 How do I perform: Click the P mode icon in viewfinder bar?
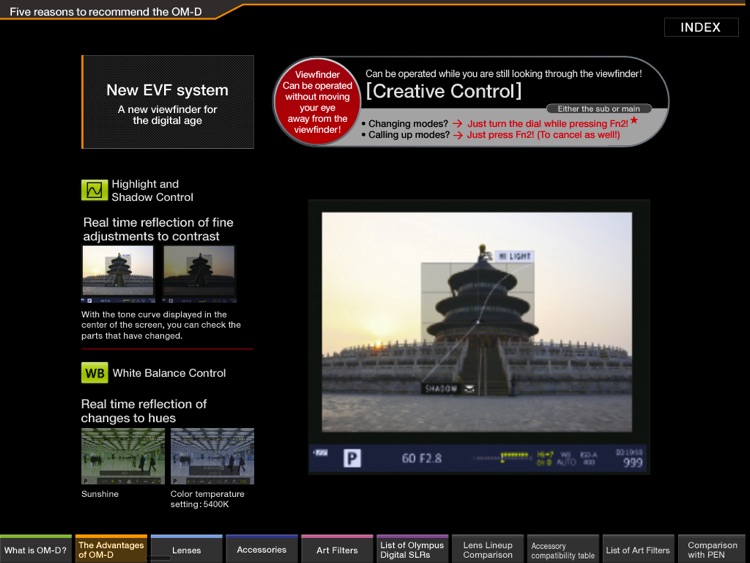352,458
